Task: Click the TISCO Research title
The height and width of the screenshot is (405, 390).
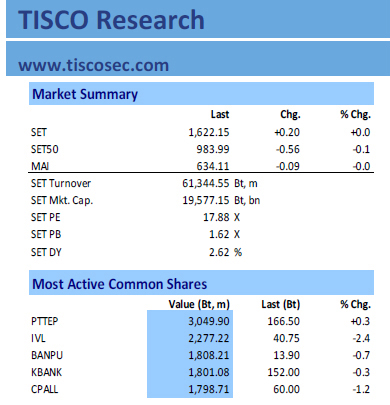Action: coord(111,20)
